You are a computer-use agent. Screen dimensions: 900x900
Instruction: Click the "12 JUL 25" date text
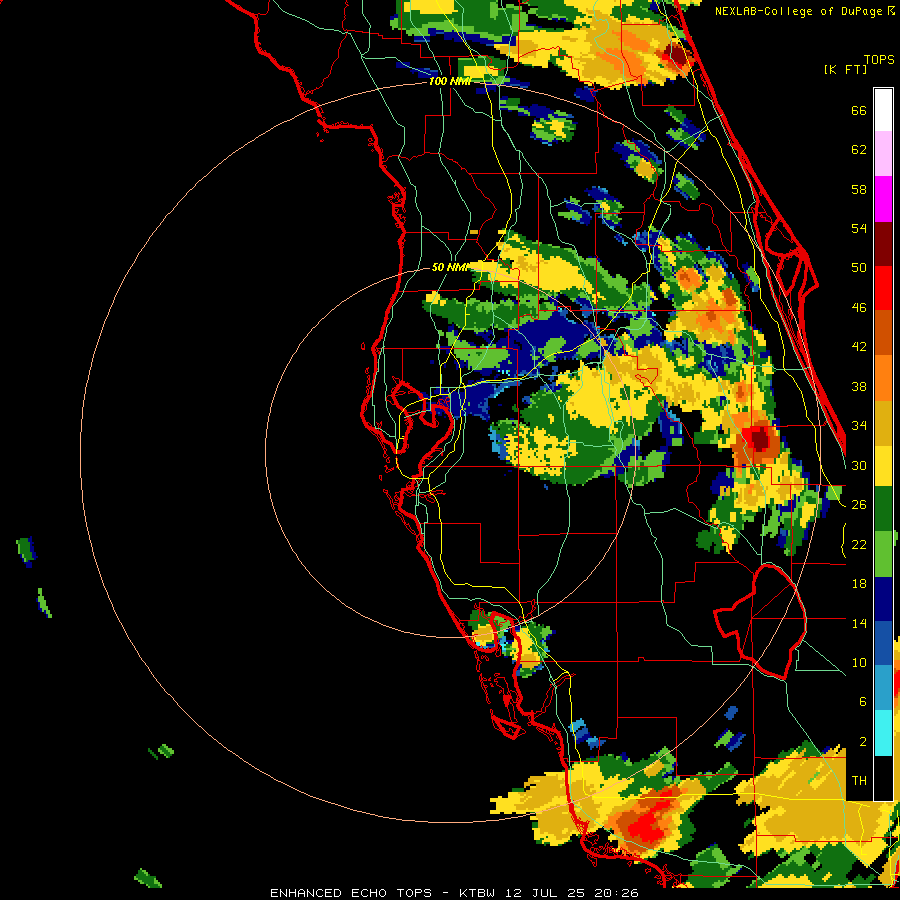(546, 893)
